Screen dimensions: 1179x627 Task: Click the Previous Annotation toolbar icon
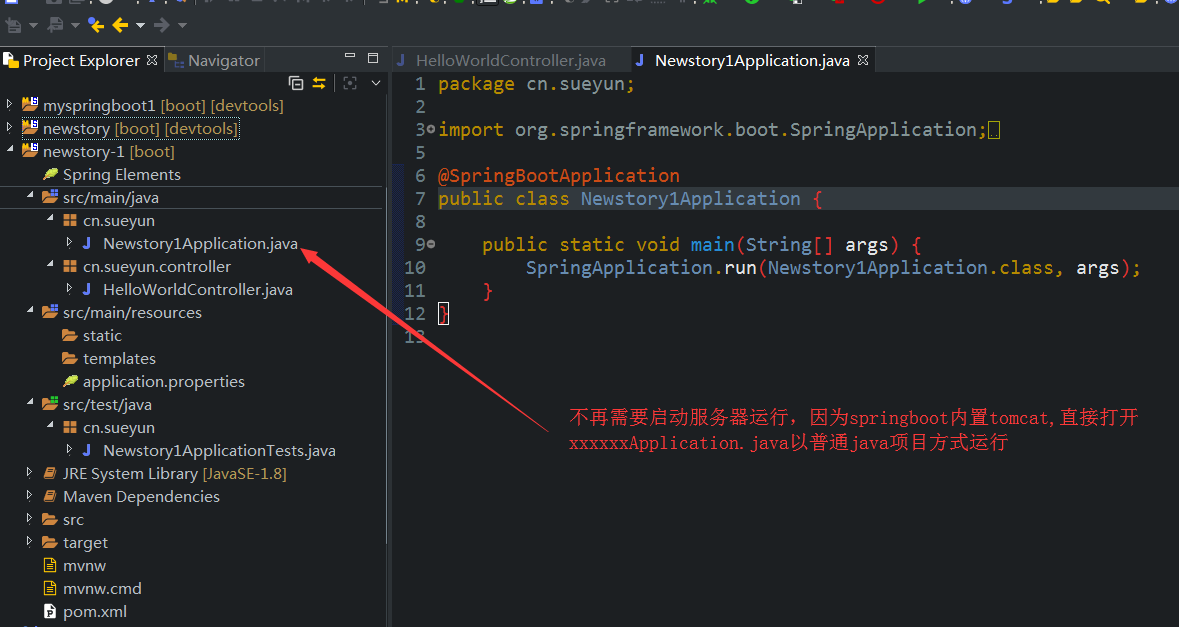[55, 26]
